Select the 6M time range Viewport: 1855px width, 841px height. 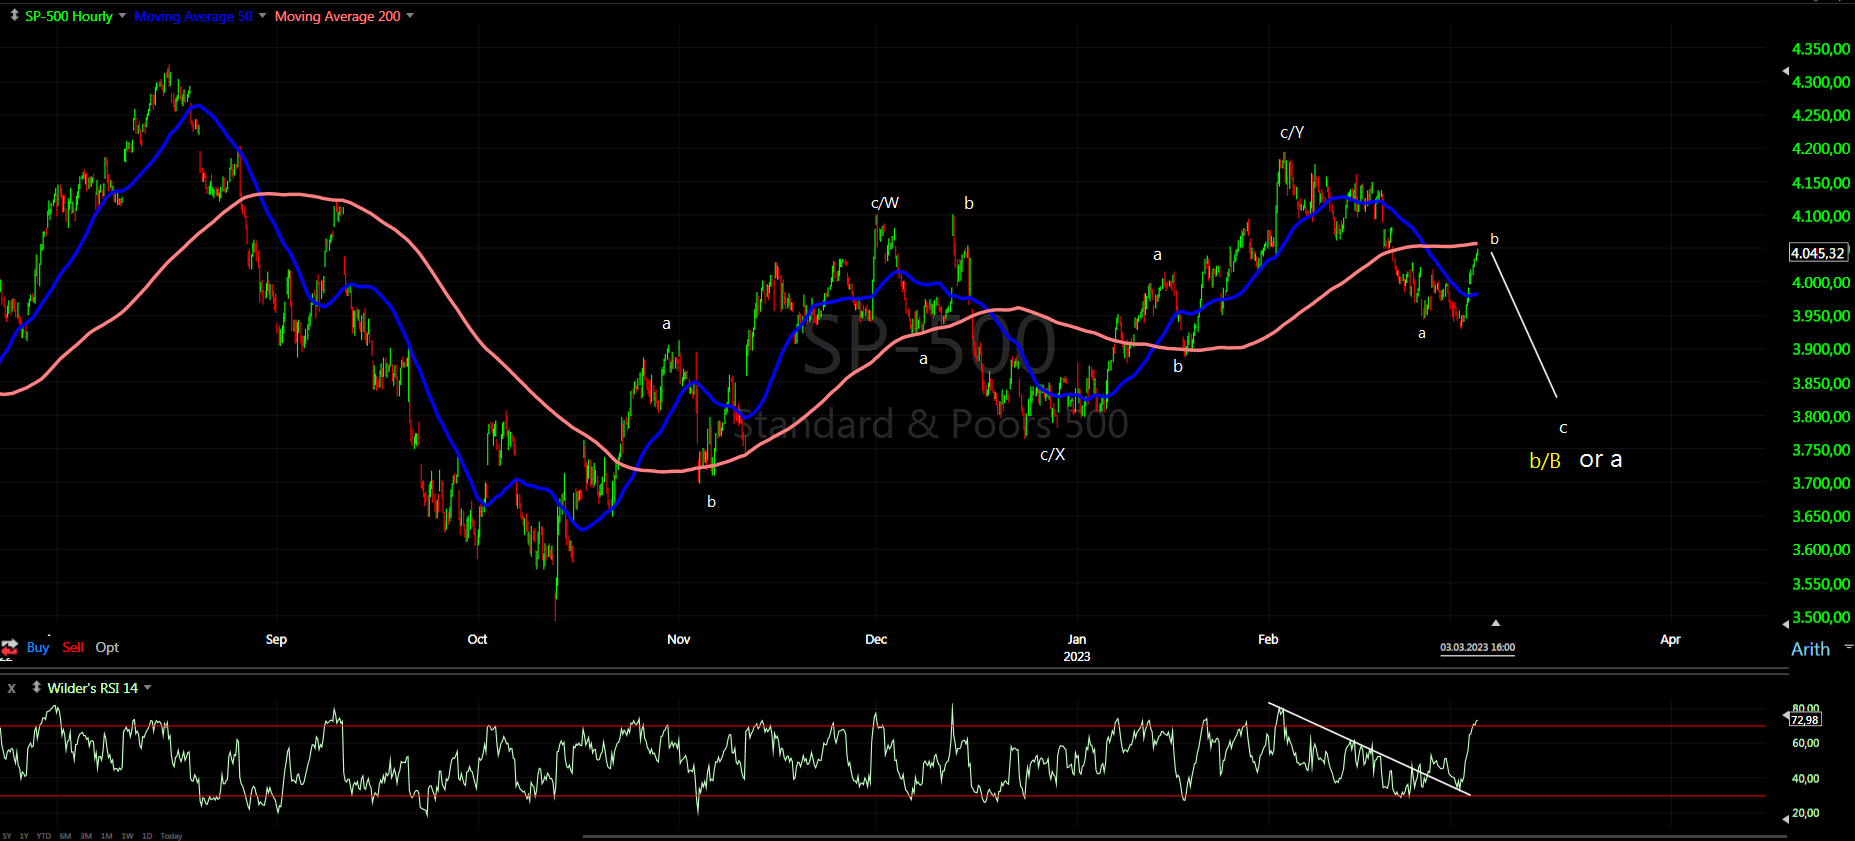click(x=65, y=836)
